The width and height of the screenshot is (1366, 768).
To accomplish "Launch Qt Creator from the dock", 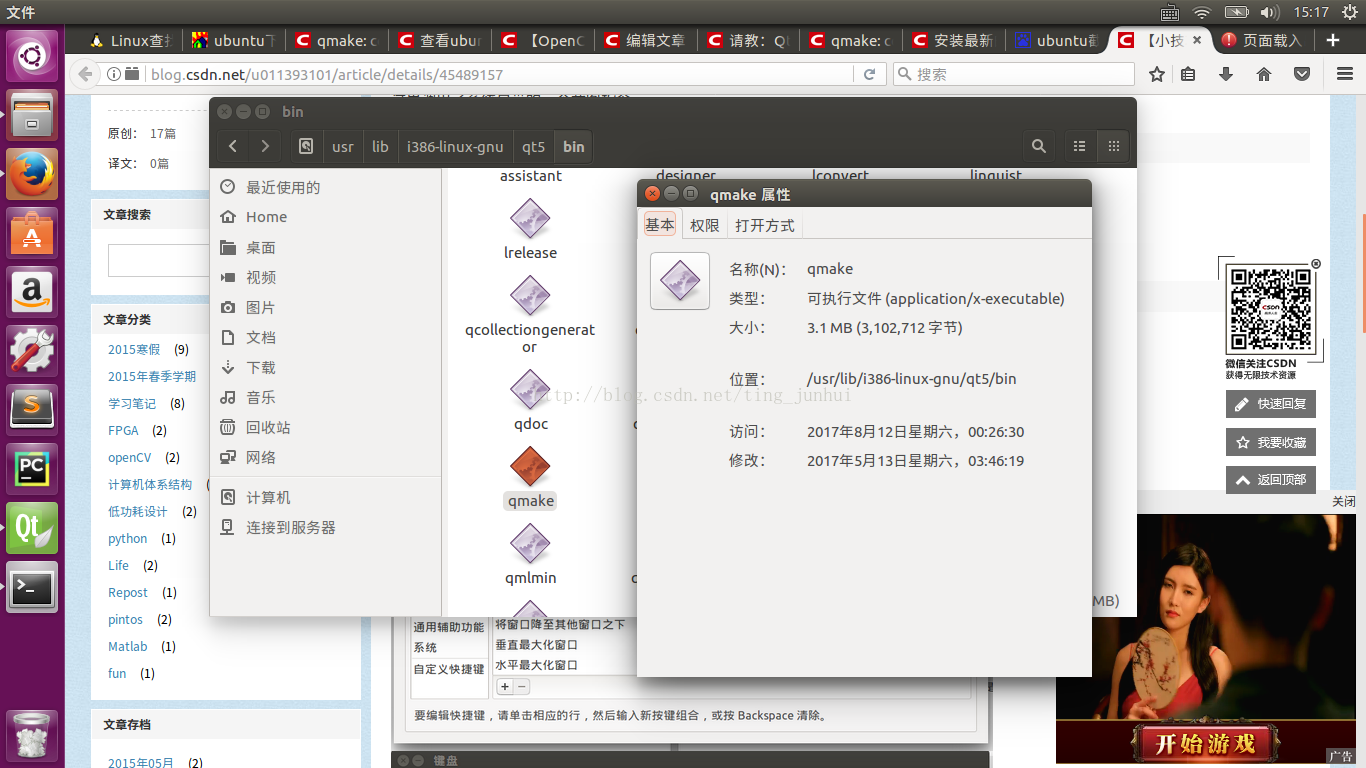I will click(x=33, y=528).
